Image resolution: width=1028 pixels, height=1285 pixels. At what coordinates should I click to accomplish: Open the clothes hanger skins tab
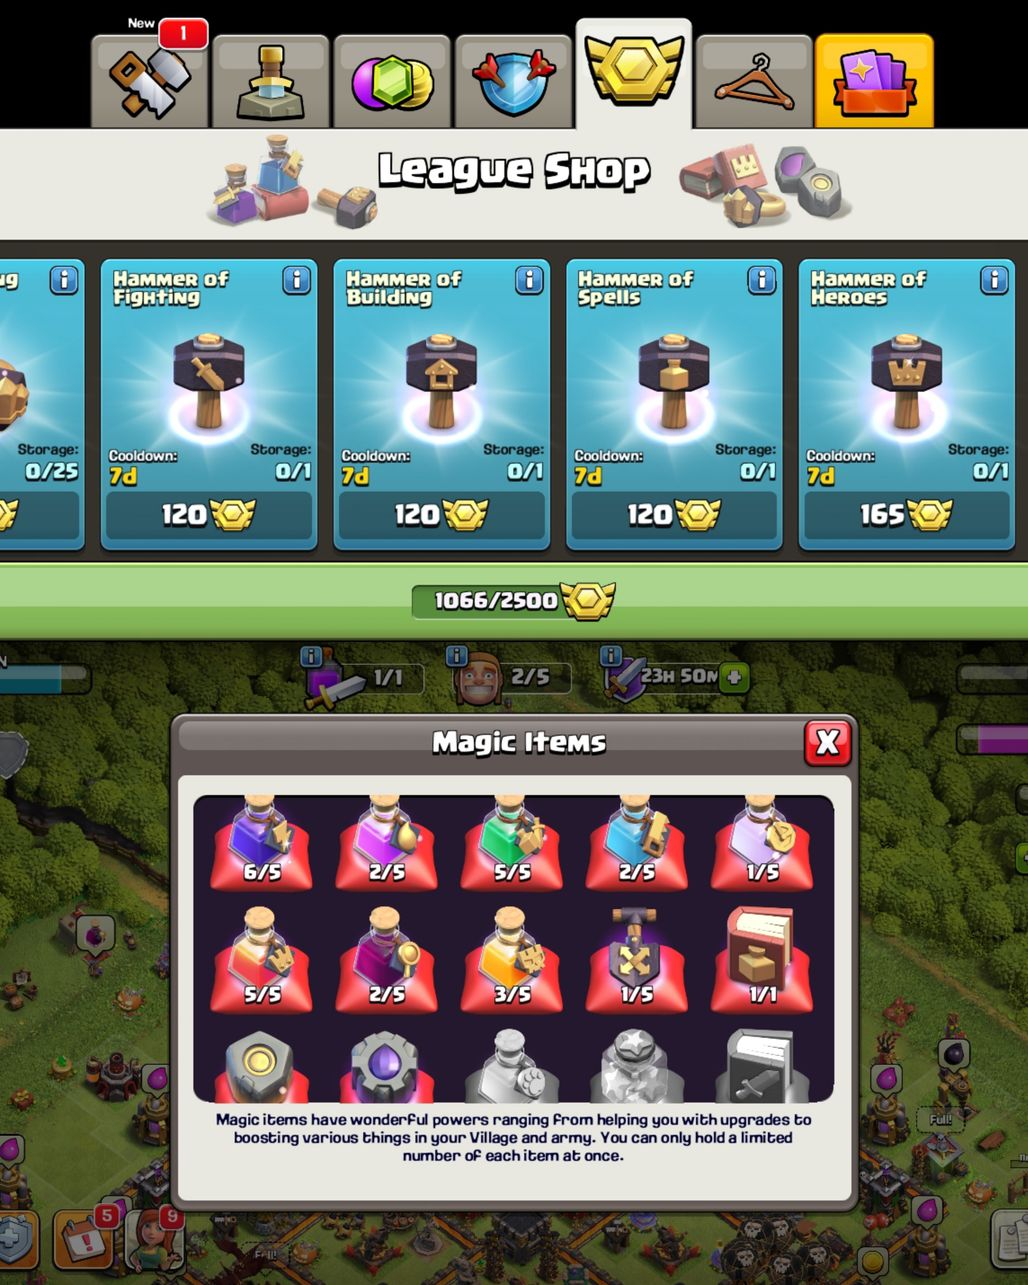point(754,82)
